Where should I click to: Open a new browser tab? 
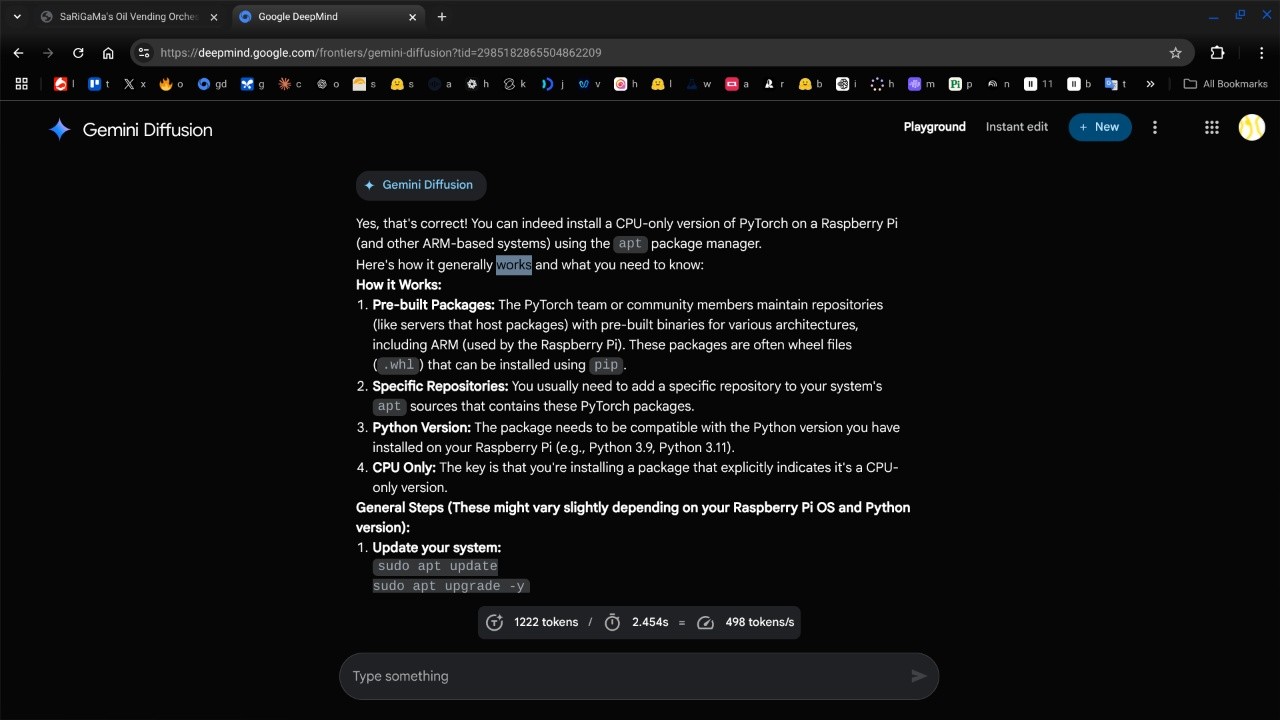click(442, 17)
